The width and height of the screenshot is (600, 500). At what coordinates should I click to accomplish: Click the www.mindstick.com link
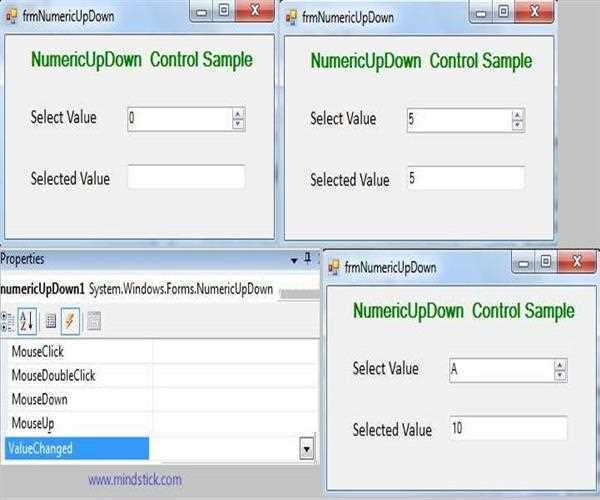pyautogui.click(x=135, y=480)
